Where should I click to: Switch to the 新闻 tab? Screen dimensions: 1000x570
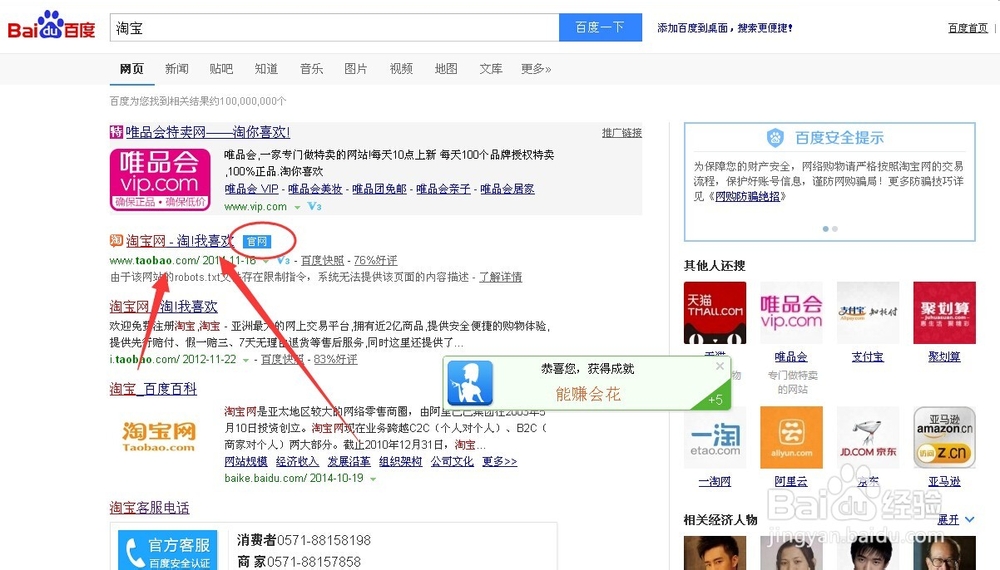pos(177,69)
